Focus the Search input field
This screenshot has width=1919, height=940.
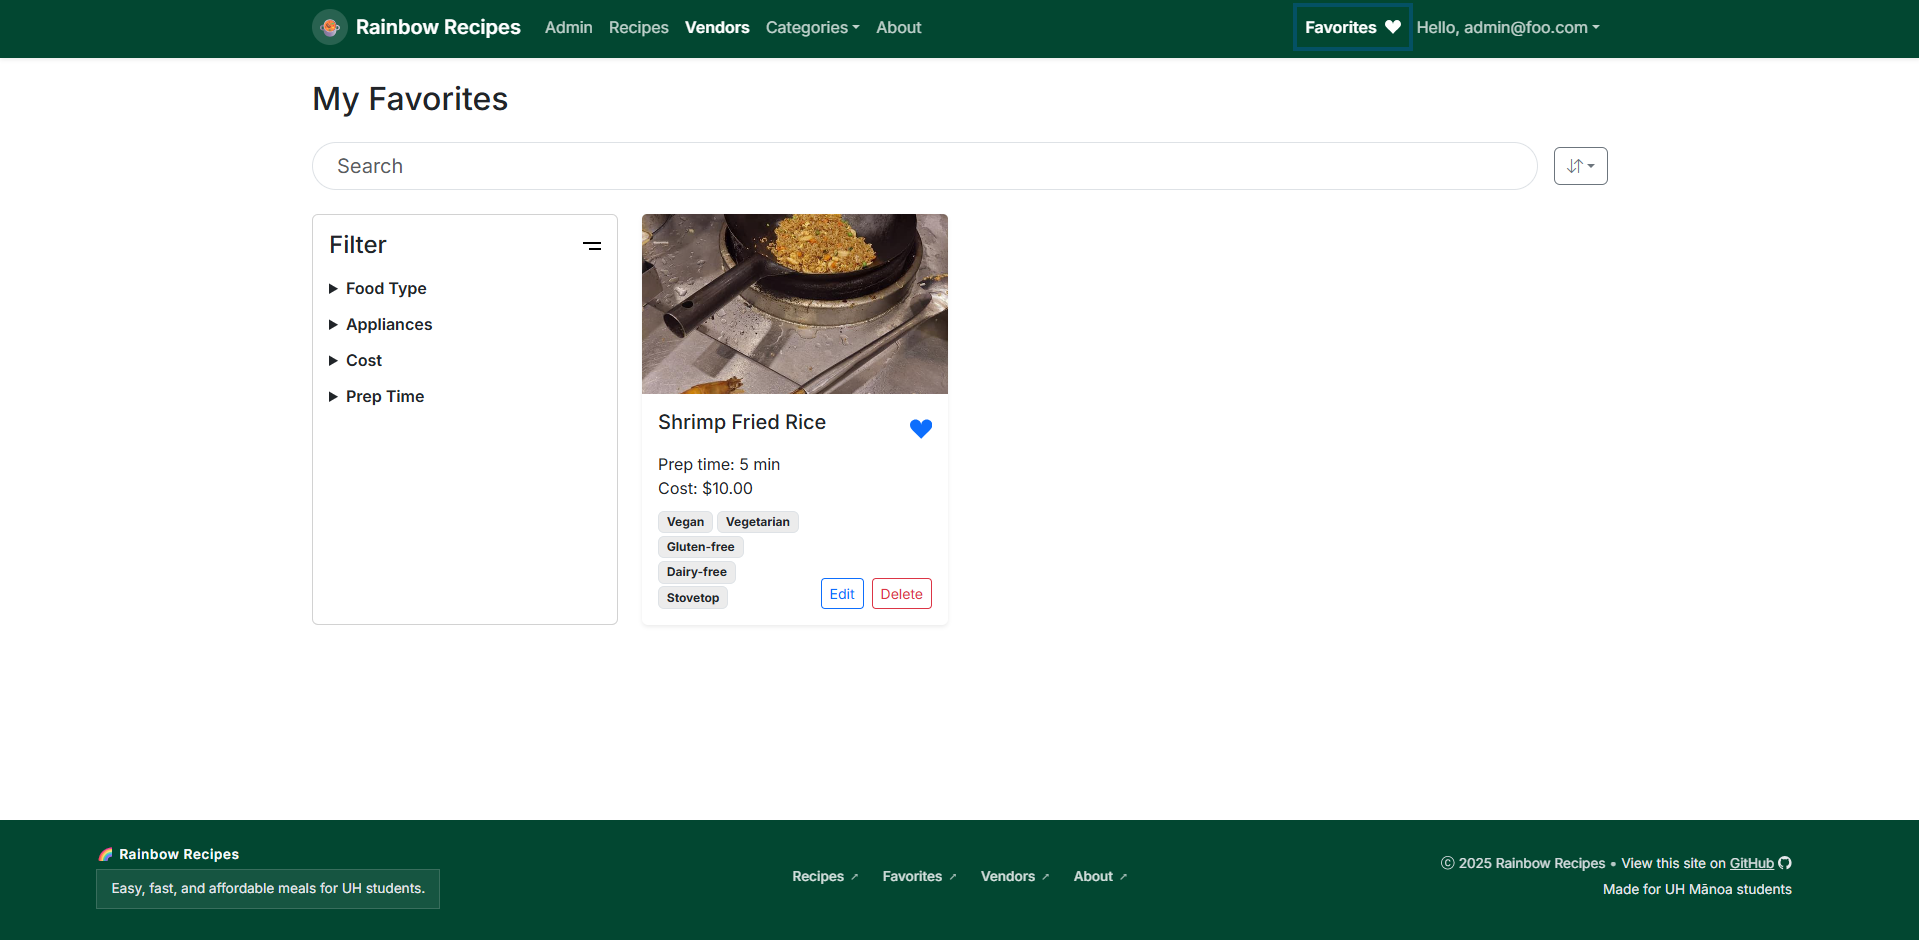pyautogui.click(x=924, y=166)
